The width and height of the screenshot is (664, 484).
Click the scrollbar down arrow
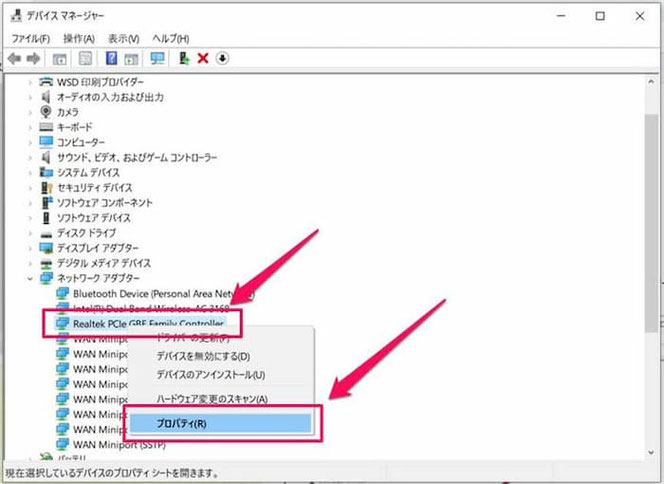click(650, 453)
